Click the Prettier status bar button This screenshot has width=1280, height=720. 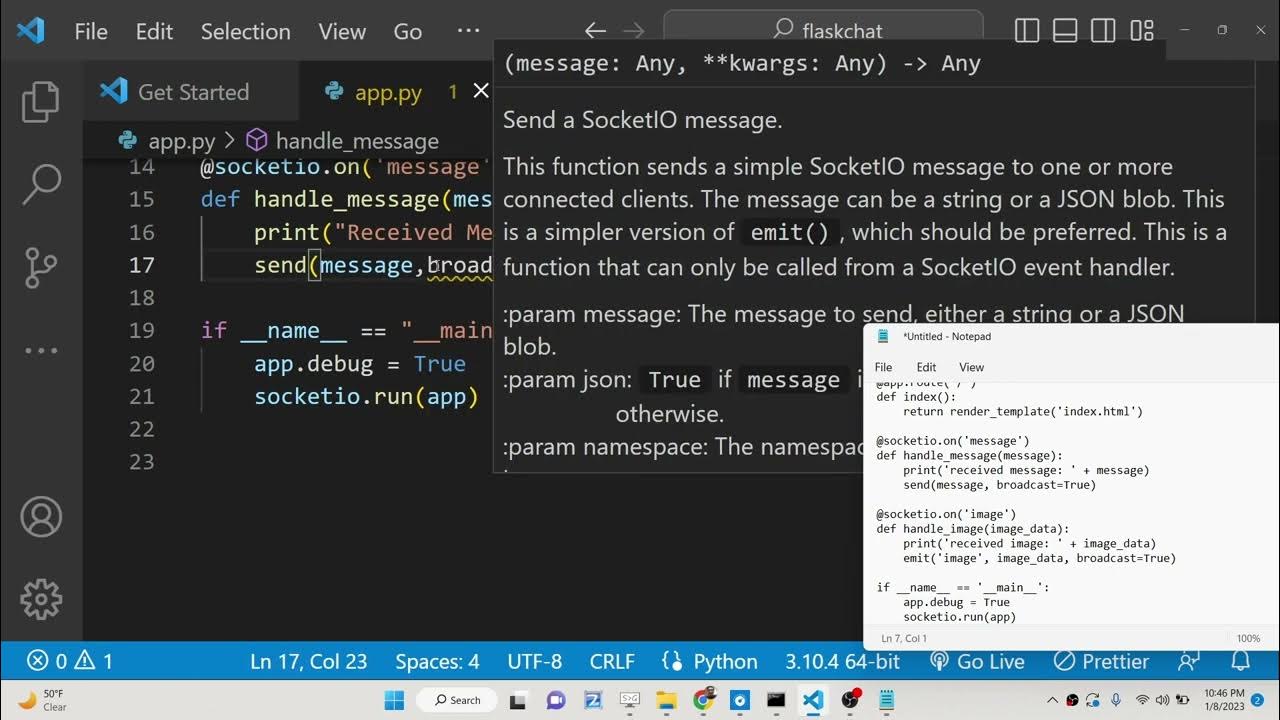click(x=1101, y=661)
